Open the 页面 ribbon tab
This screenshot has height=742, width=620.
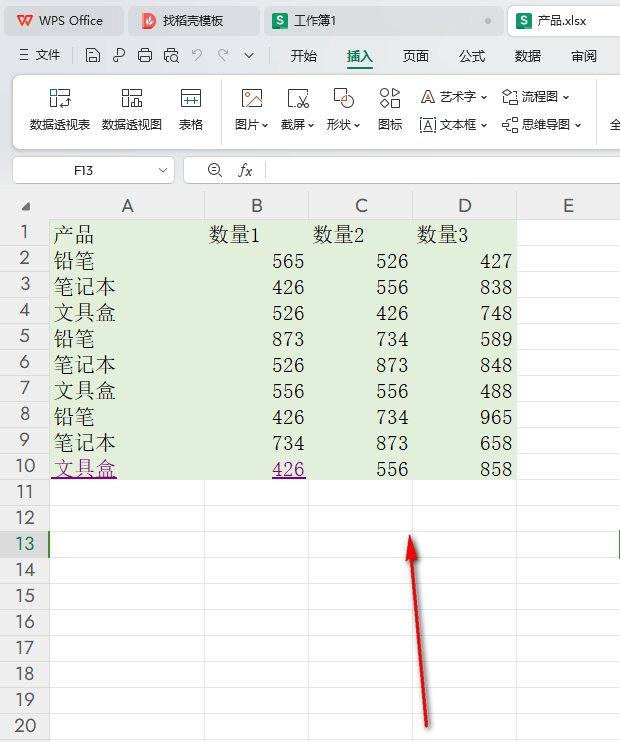416,56
